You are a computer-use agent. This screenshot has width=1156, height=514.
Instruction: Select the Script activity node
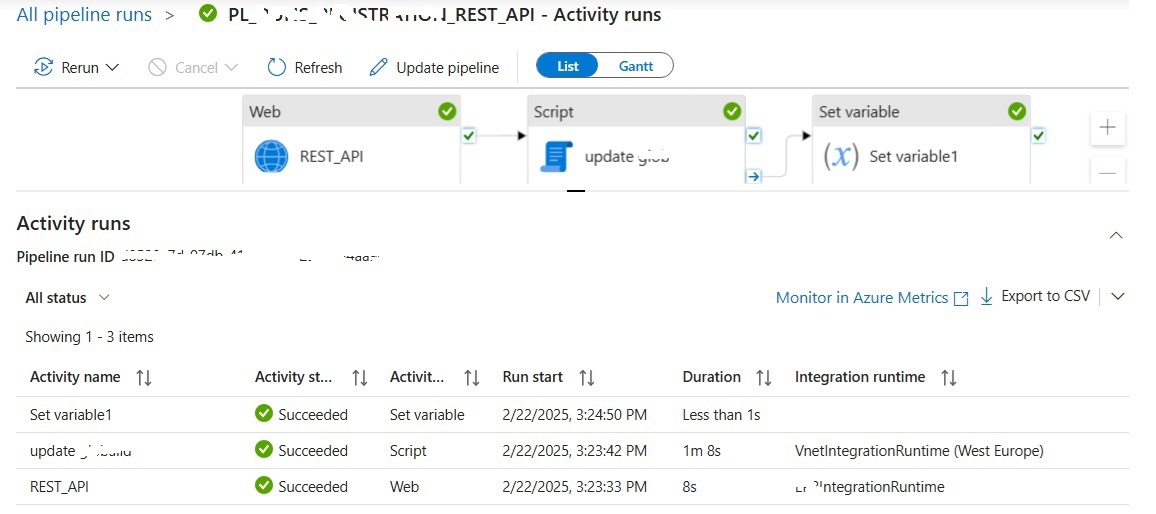(x=636, y=140)
